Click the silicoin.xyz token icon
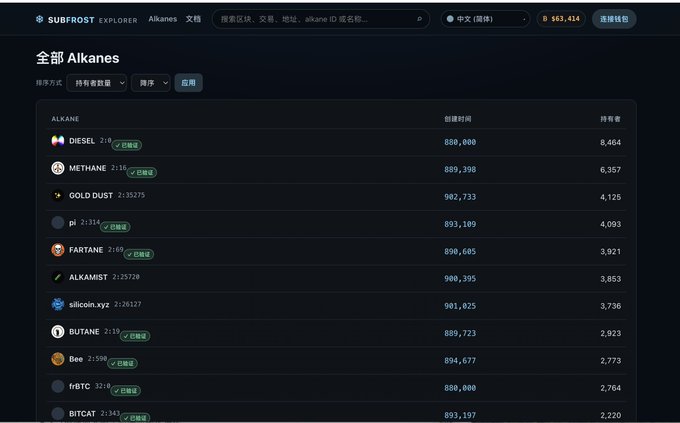680x423 pixels. point(58,304)
